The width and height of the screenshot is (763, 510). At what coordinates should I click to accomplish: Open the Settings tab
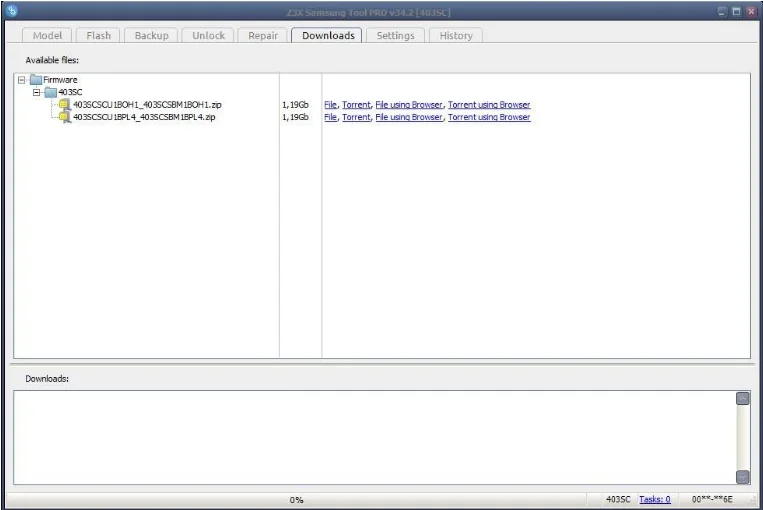coord(395,36)
